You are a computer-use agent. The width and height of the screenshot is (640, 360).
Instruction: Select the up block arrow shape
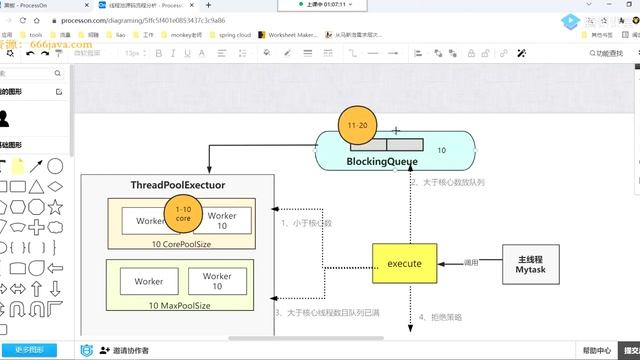coord(36,289)
